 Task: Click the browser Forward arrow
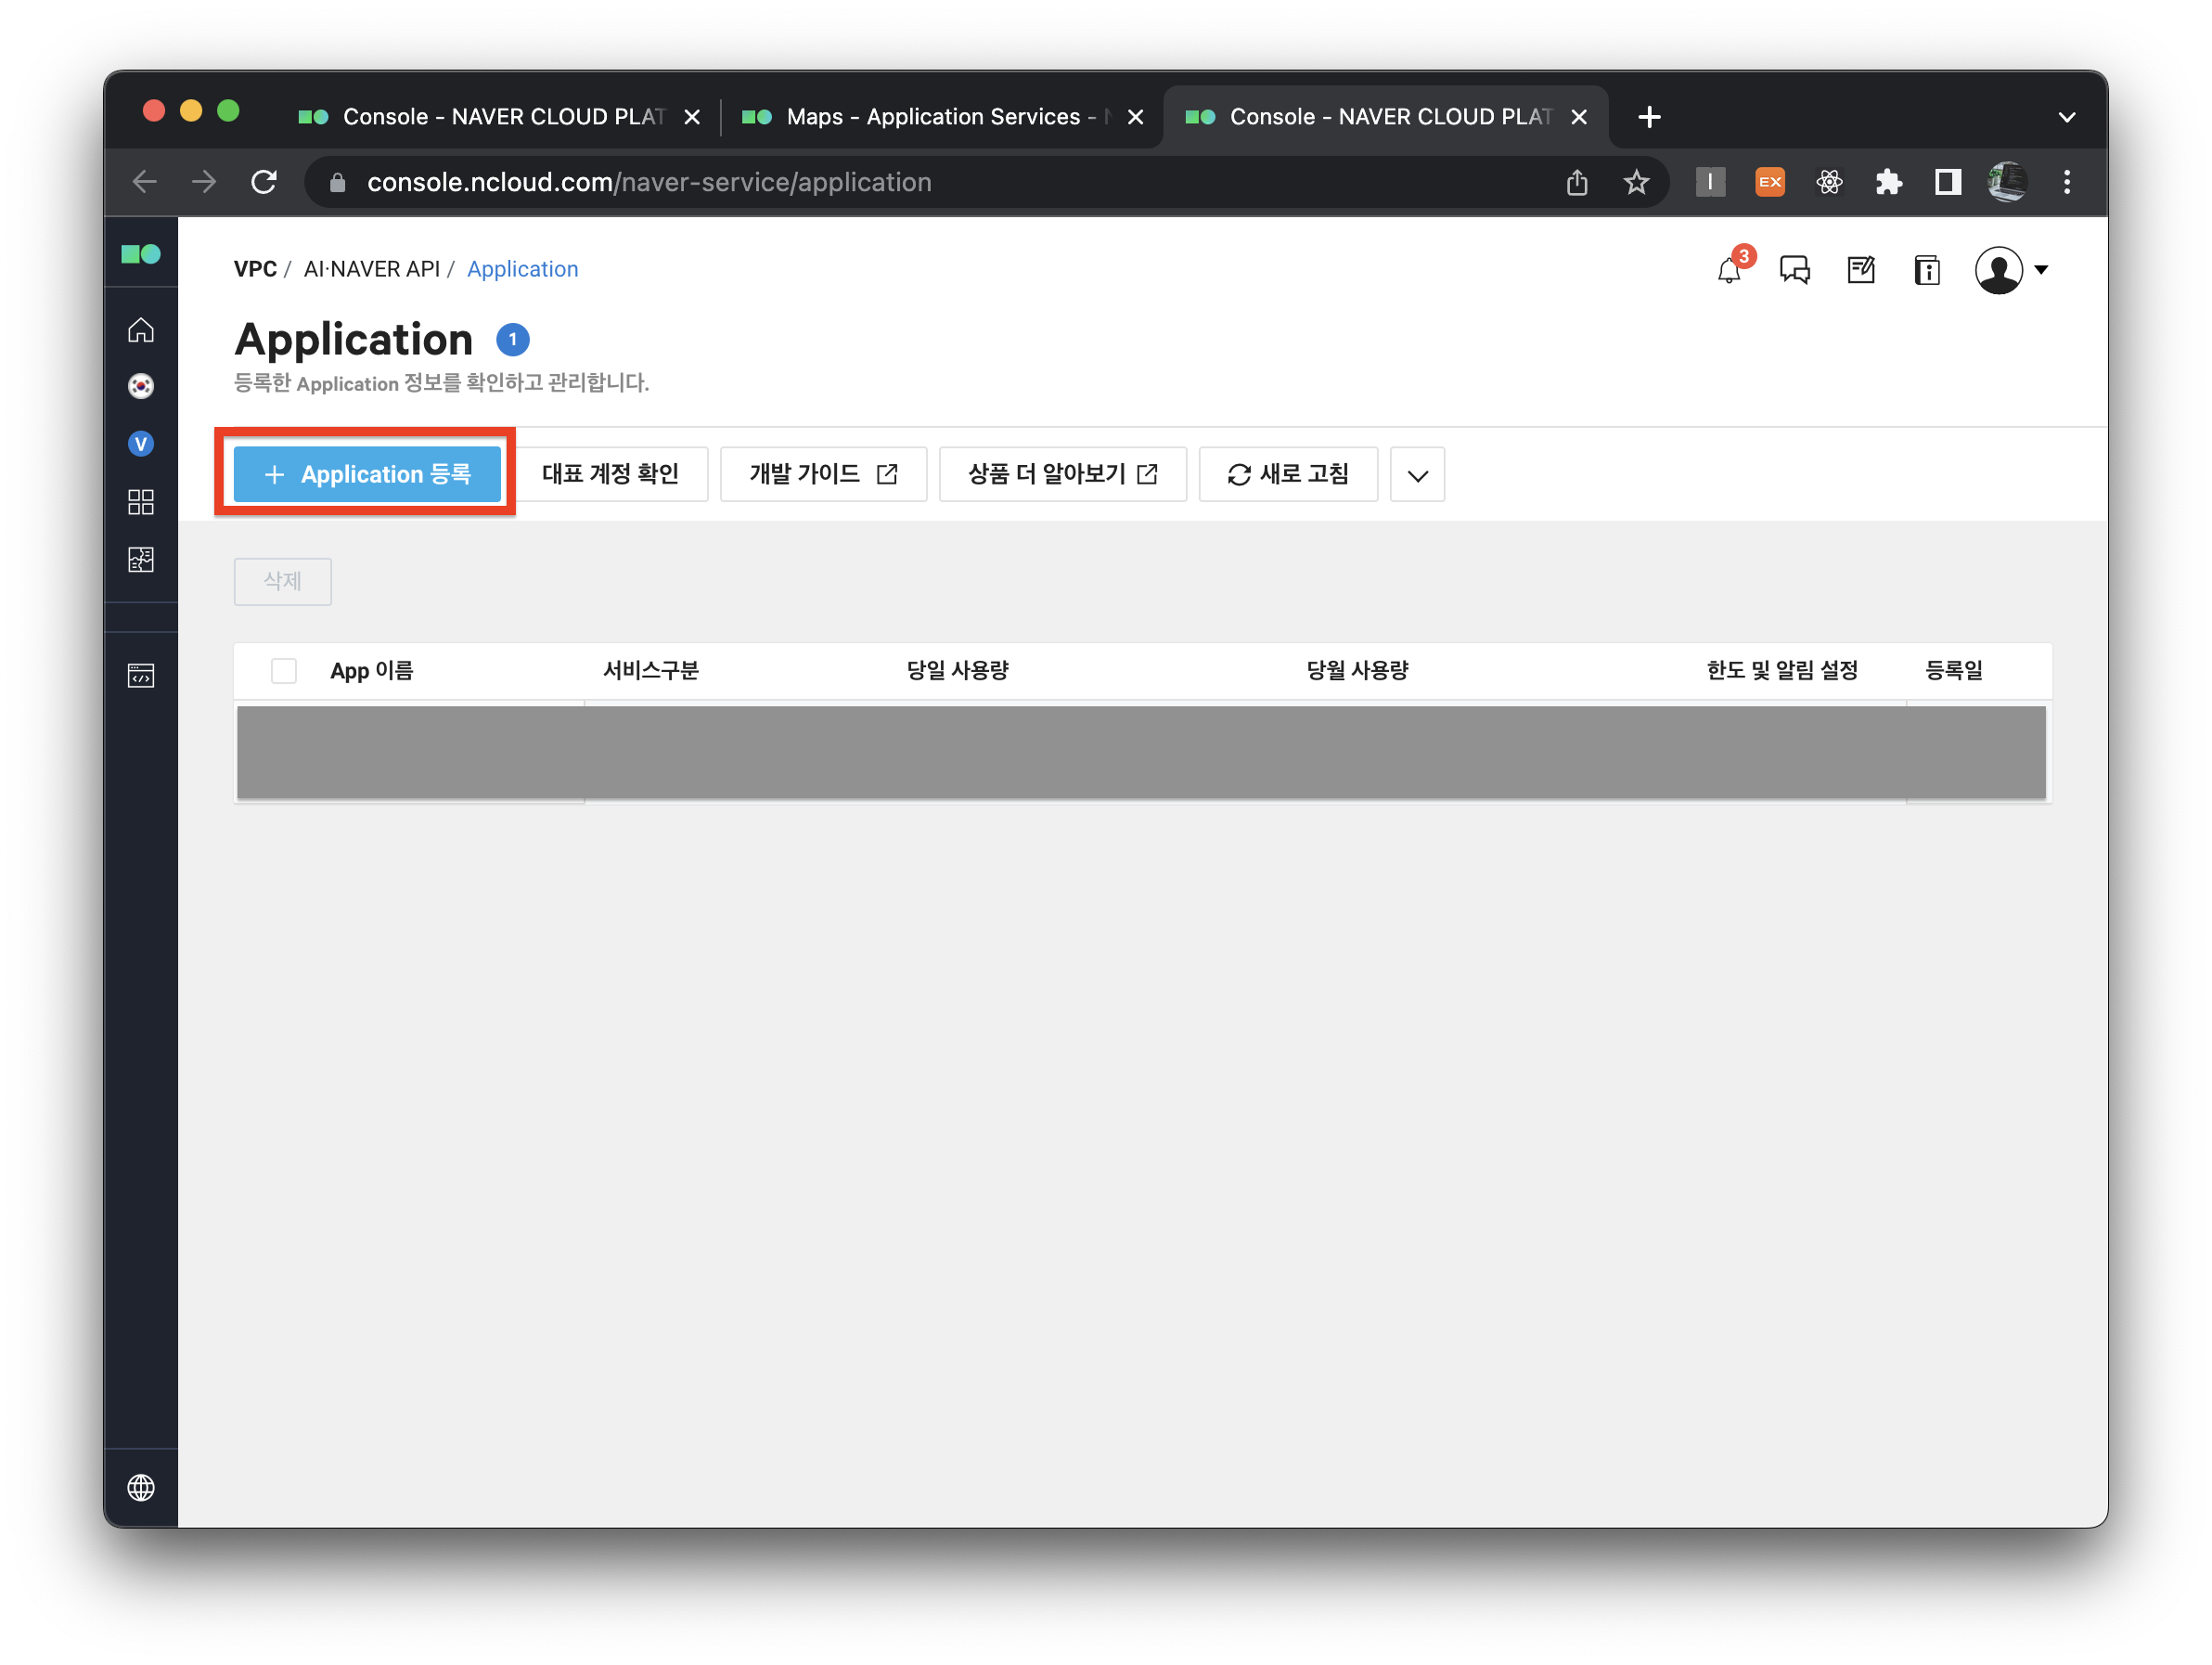(x=204, y=182)
